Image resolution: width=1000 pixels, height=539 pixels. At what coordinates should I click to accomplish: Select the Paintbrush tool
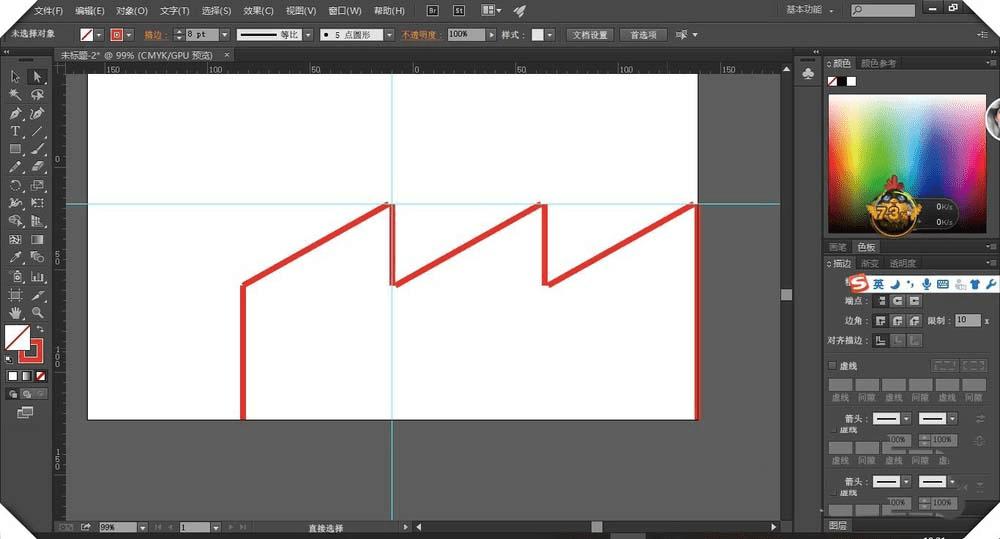37,149
